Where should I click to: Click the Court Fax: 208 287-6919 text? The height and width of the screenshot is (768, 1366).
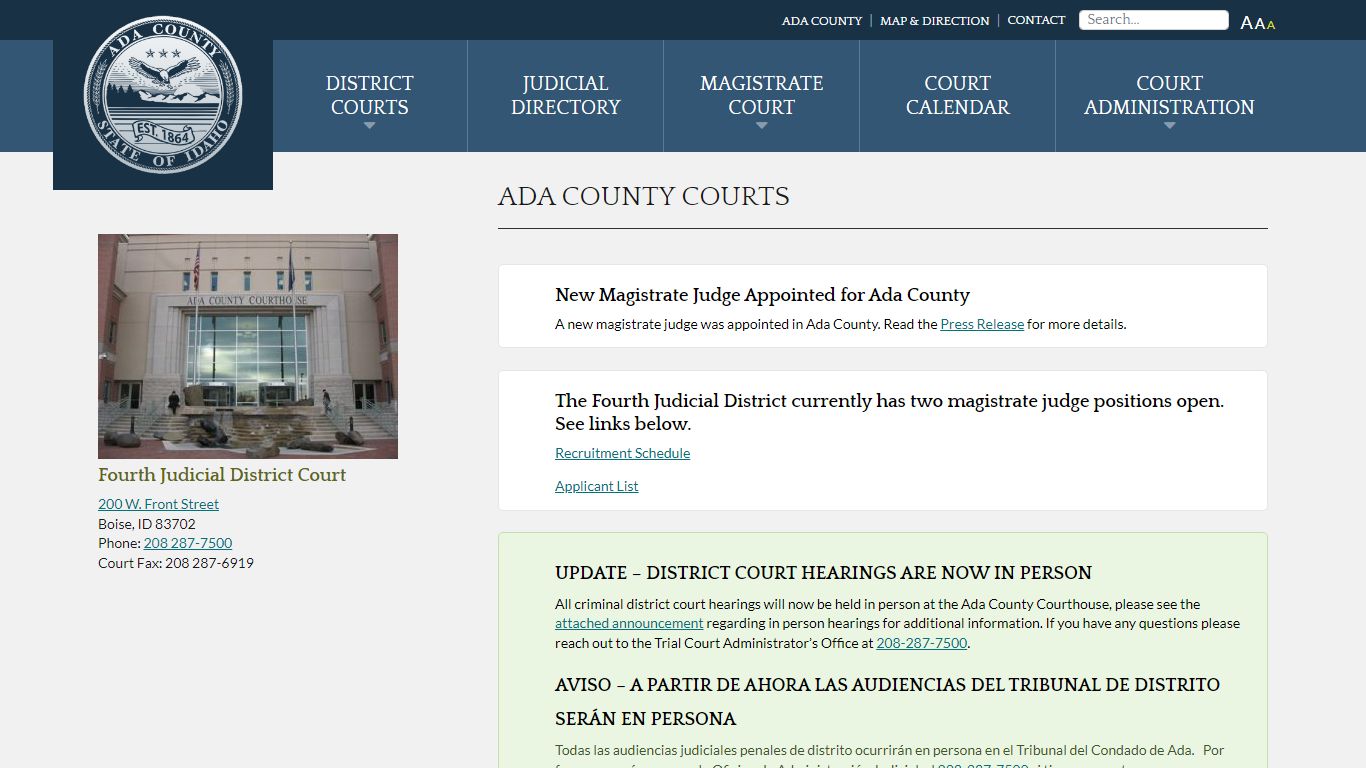click(176, 563)
